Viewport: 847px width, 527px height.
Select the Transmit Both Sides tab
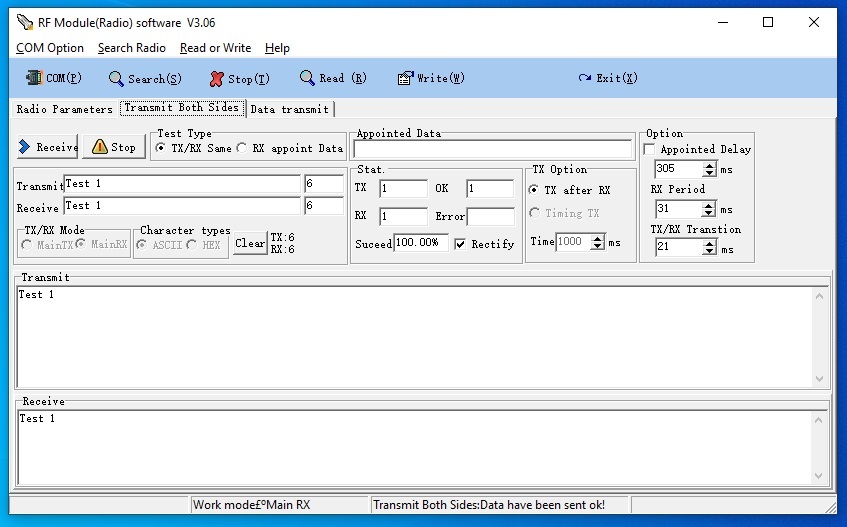[182, 107]
